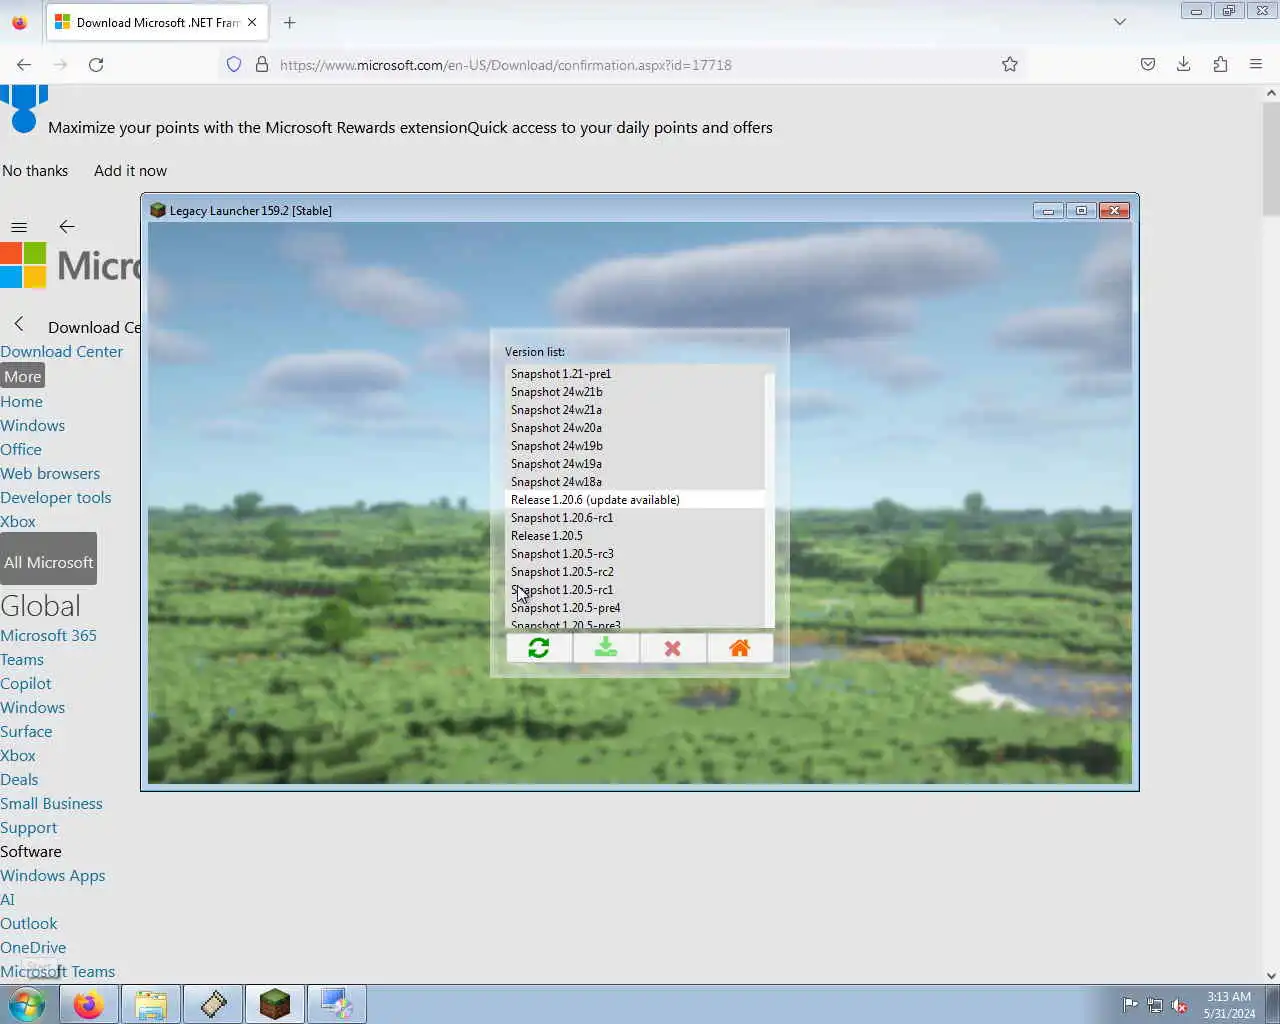Open the Developer tools link
The width and height of the screenshot is (1280, 1024).
[56, 498]
